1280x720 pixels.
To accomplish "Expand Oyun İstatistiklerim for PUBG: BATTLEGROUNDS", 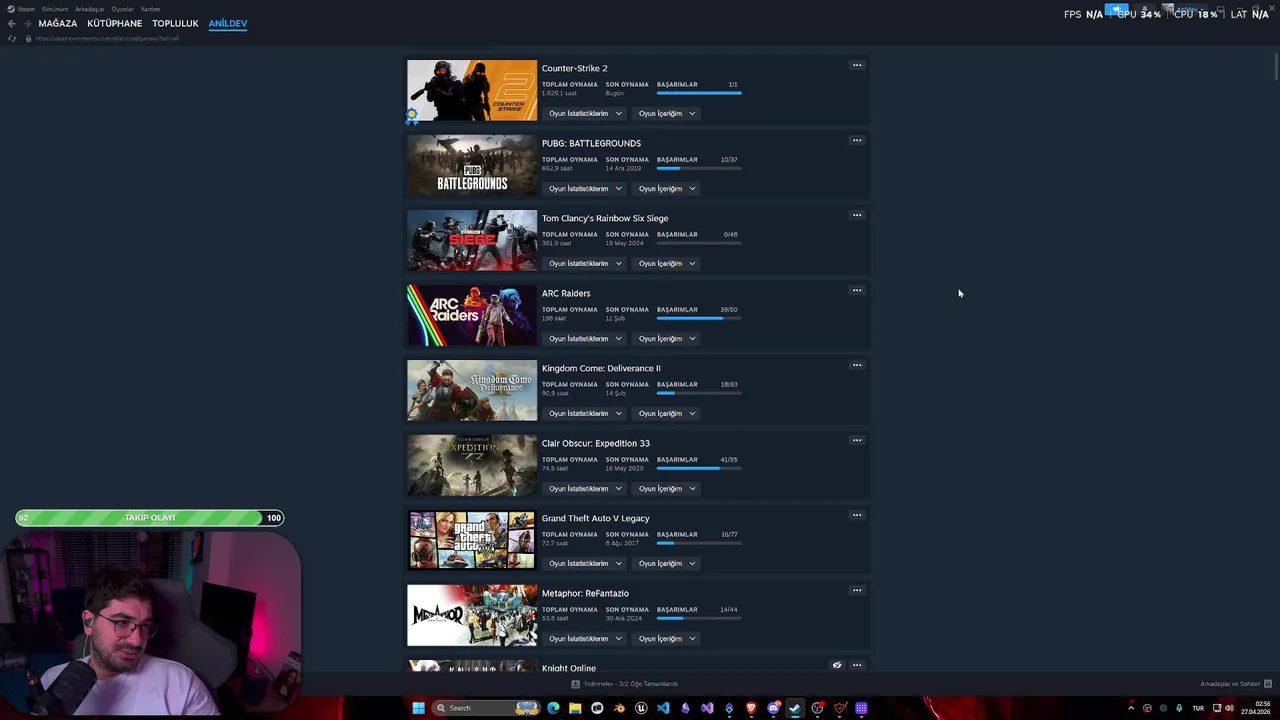I will [x=585, y=188].
